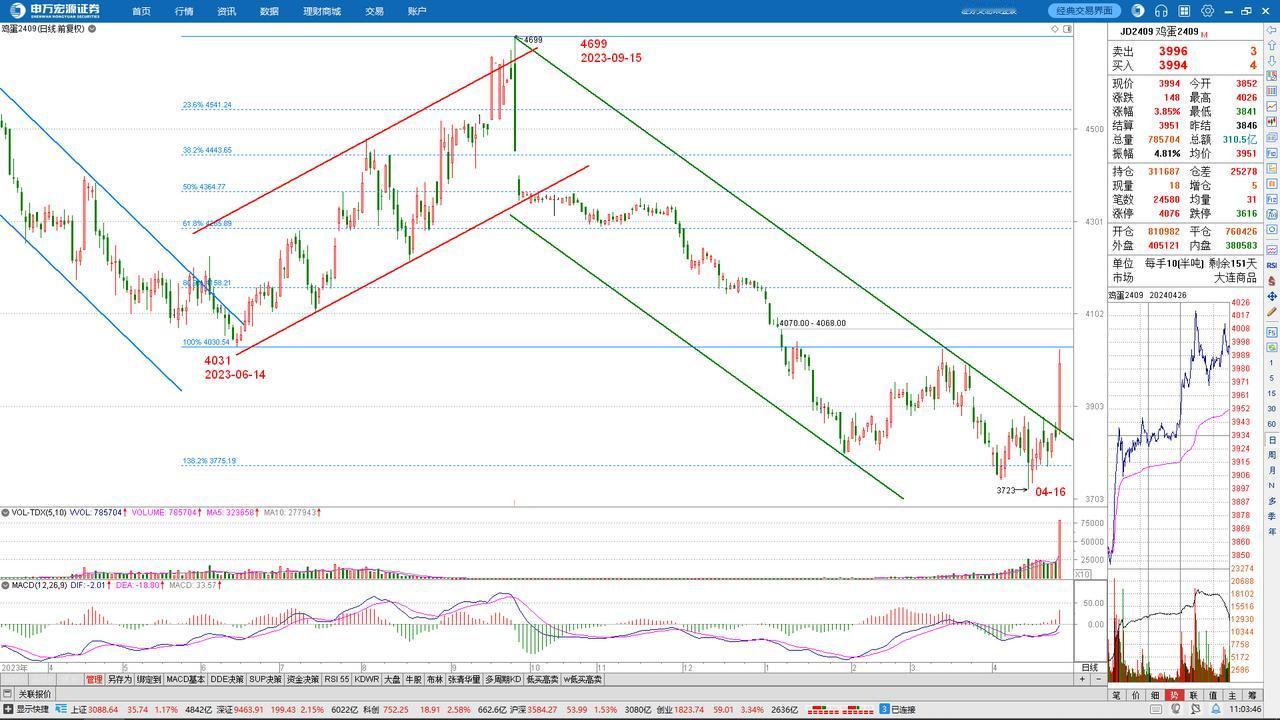1280x720 pixels.
Task: Expand the MACD(12,26,9) indicator label
Action: [34, 585]
